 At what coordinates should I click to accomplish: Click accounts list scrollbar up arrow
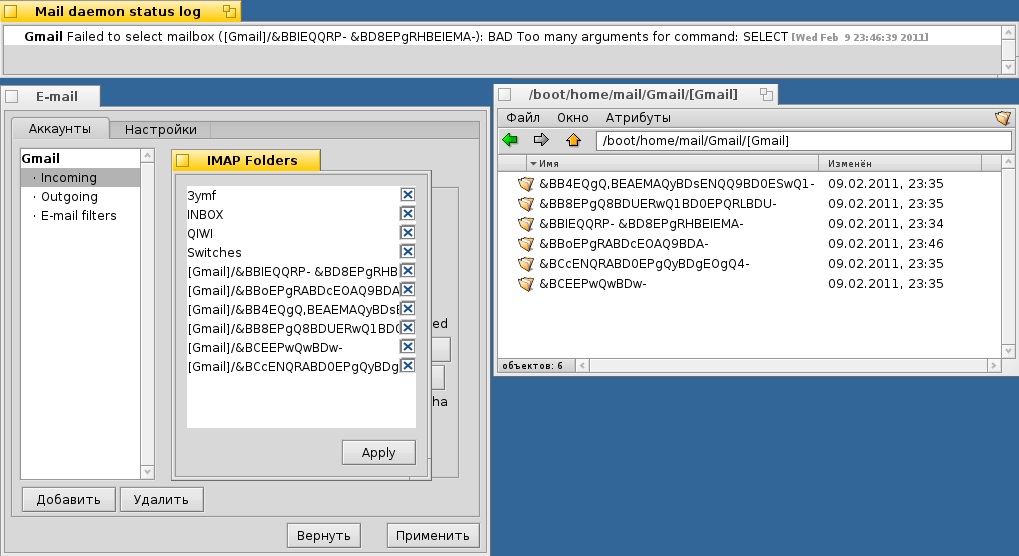[148, 156]
